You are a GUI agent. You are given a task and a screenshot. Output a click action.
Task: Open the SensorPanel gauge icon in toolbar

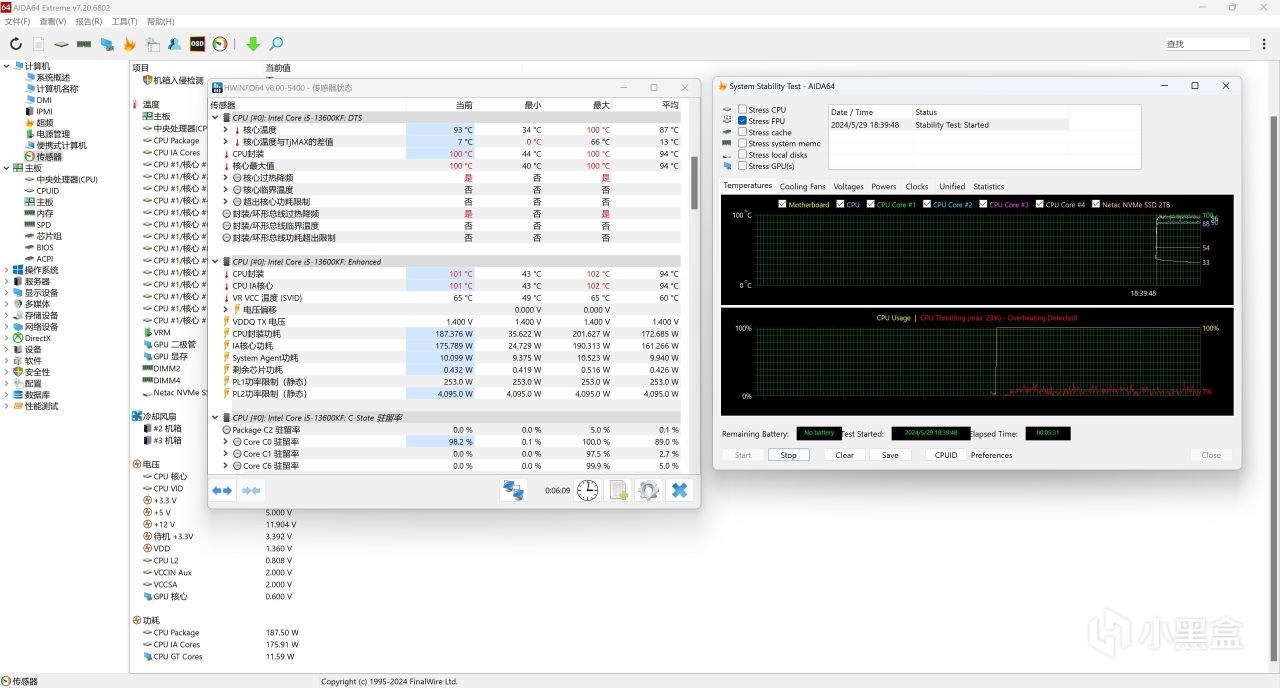(220, 44)
